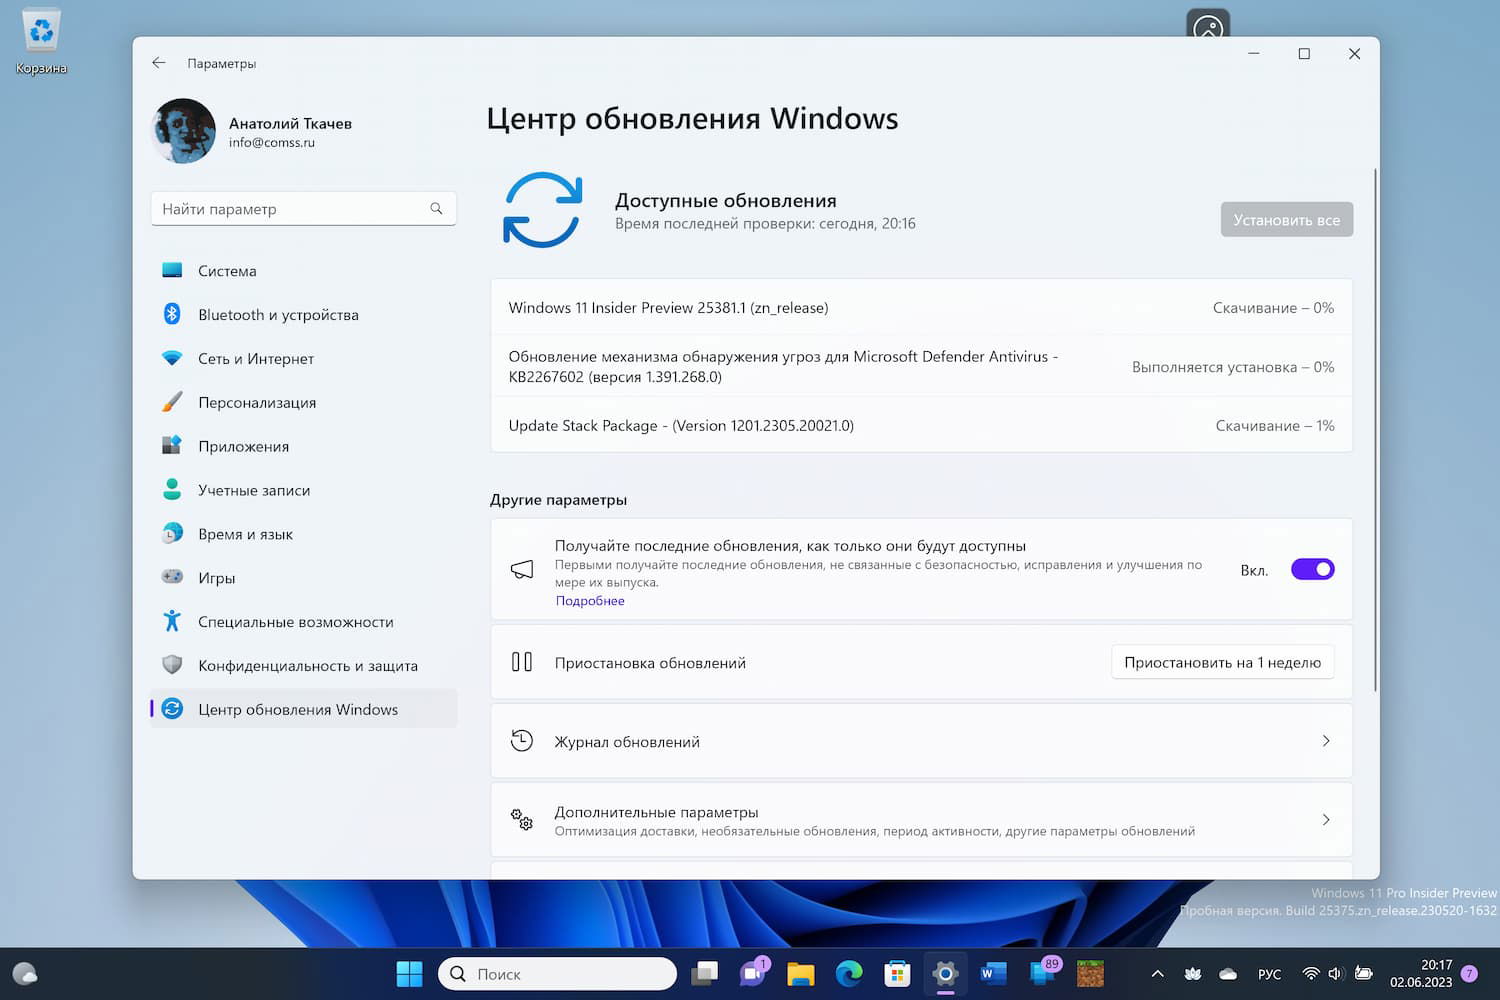
Task: Click the Сеть и Интернет globe icon
Action: [x=172, y=358]
